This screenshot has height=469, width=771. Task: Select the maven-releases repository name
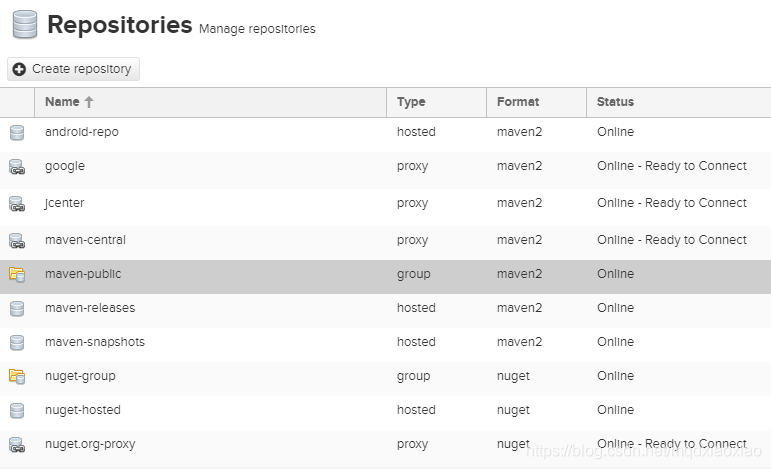(90, 308)
